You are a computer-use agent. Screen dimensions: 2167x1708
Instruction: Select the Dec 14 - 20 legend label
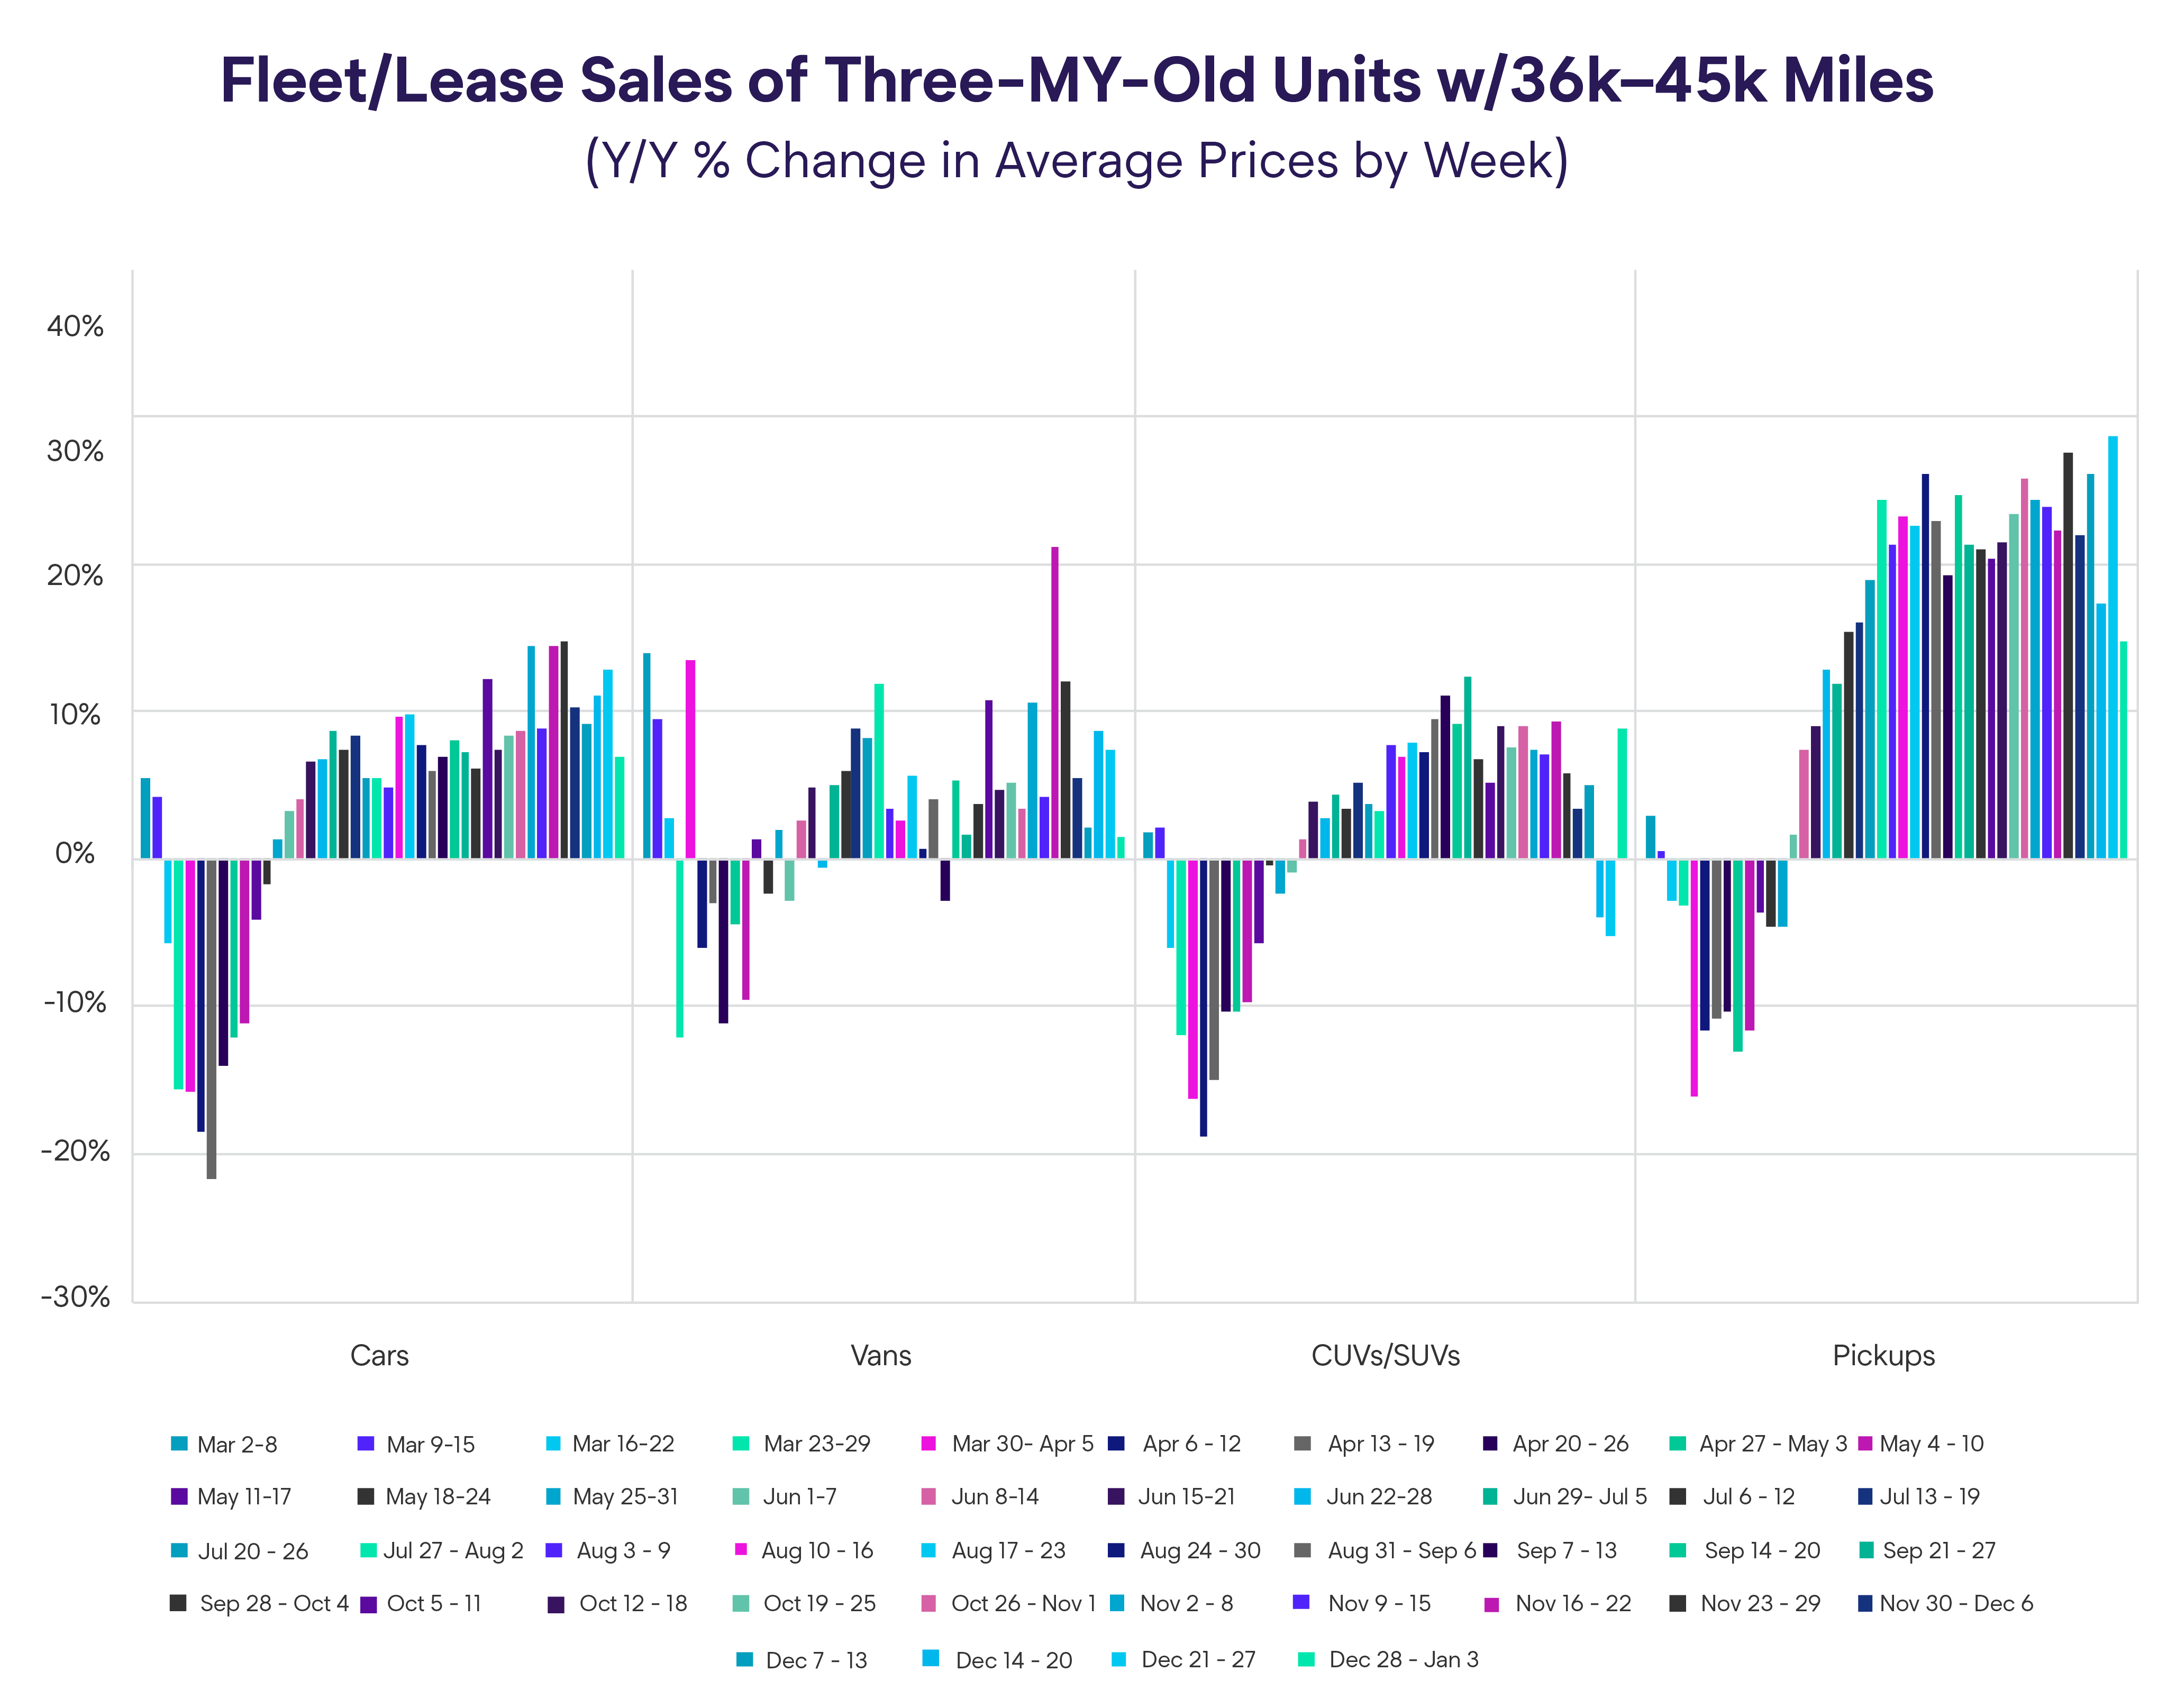(x=1013, y=1661)
